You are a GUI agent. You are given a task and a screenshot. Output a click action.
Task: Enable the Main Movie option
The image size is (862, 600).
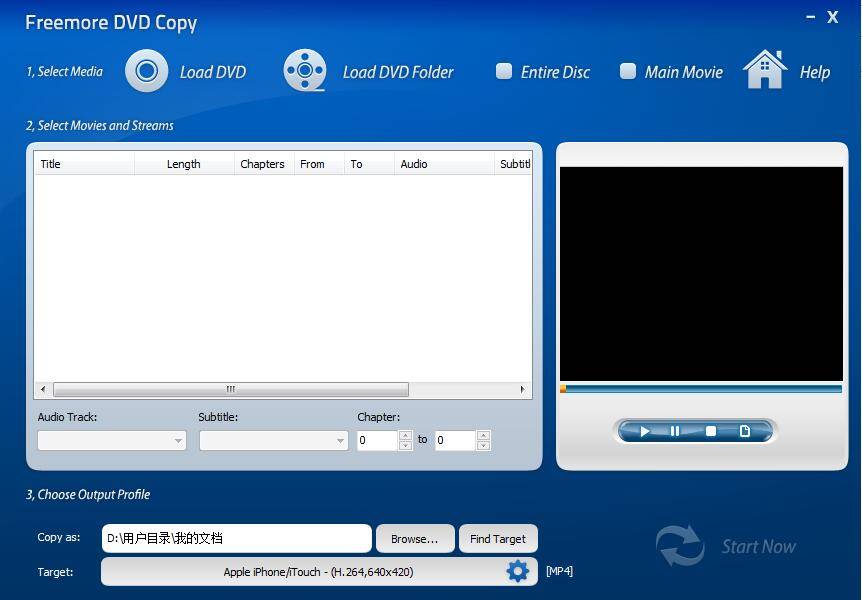tap(628, 71)
